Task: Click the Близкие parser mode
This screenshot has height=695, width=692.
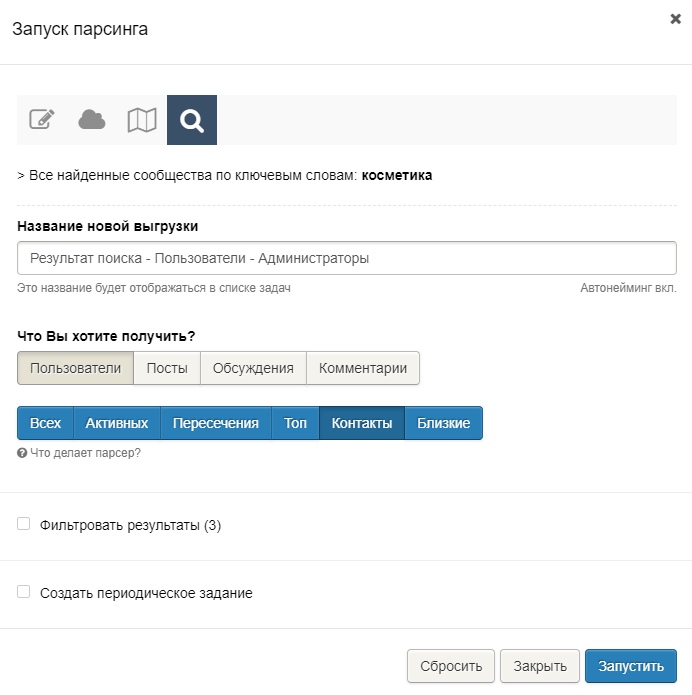Action: point(444,423)
